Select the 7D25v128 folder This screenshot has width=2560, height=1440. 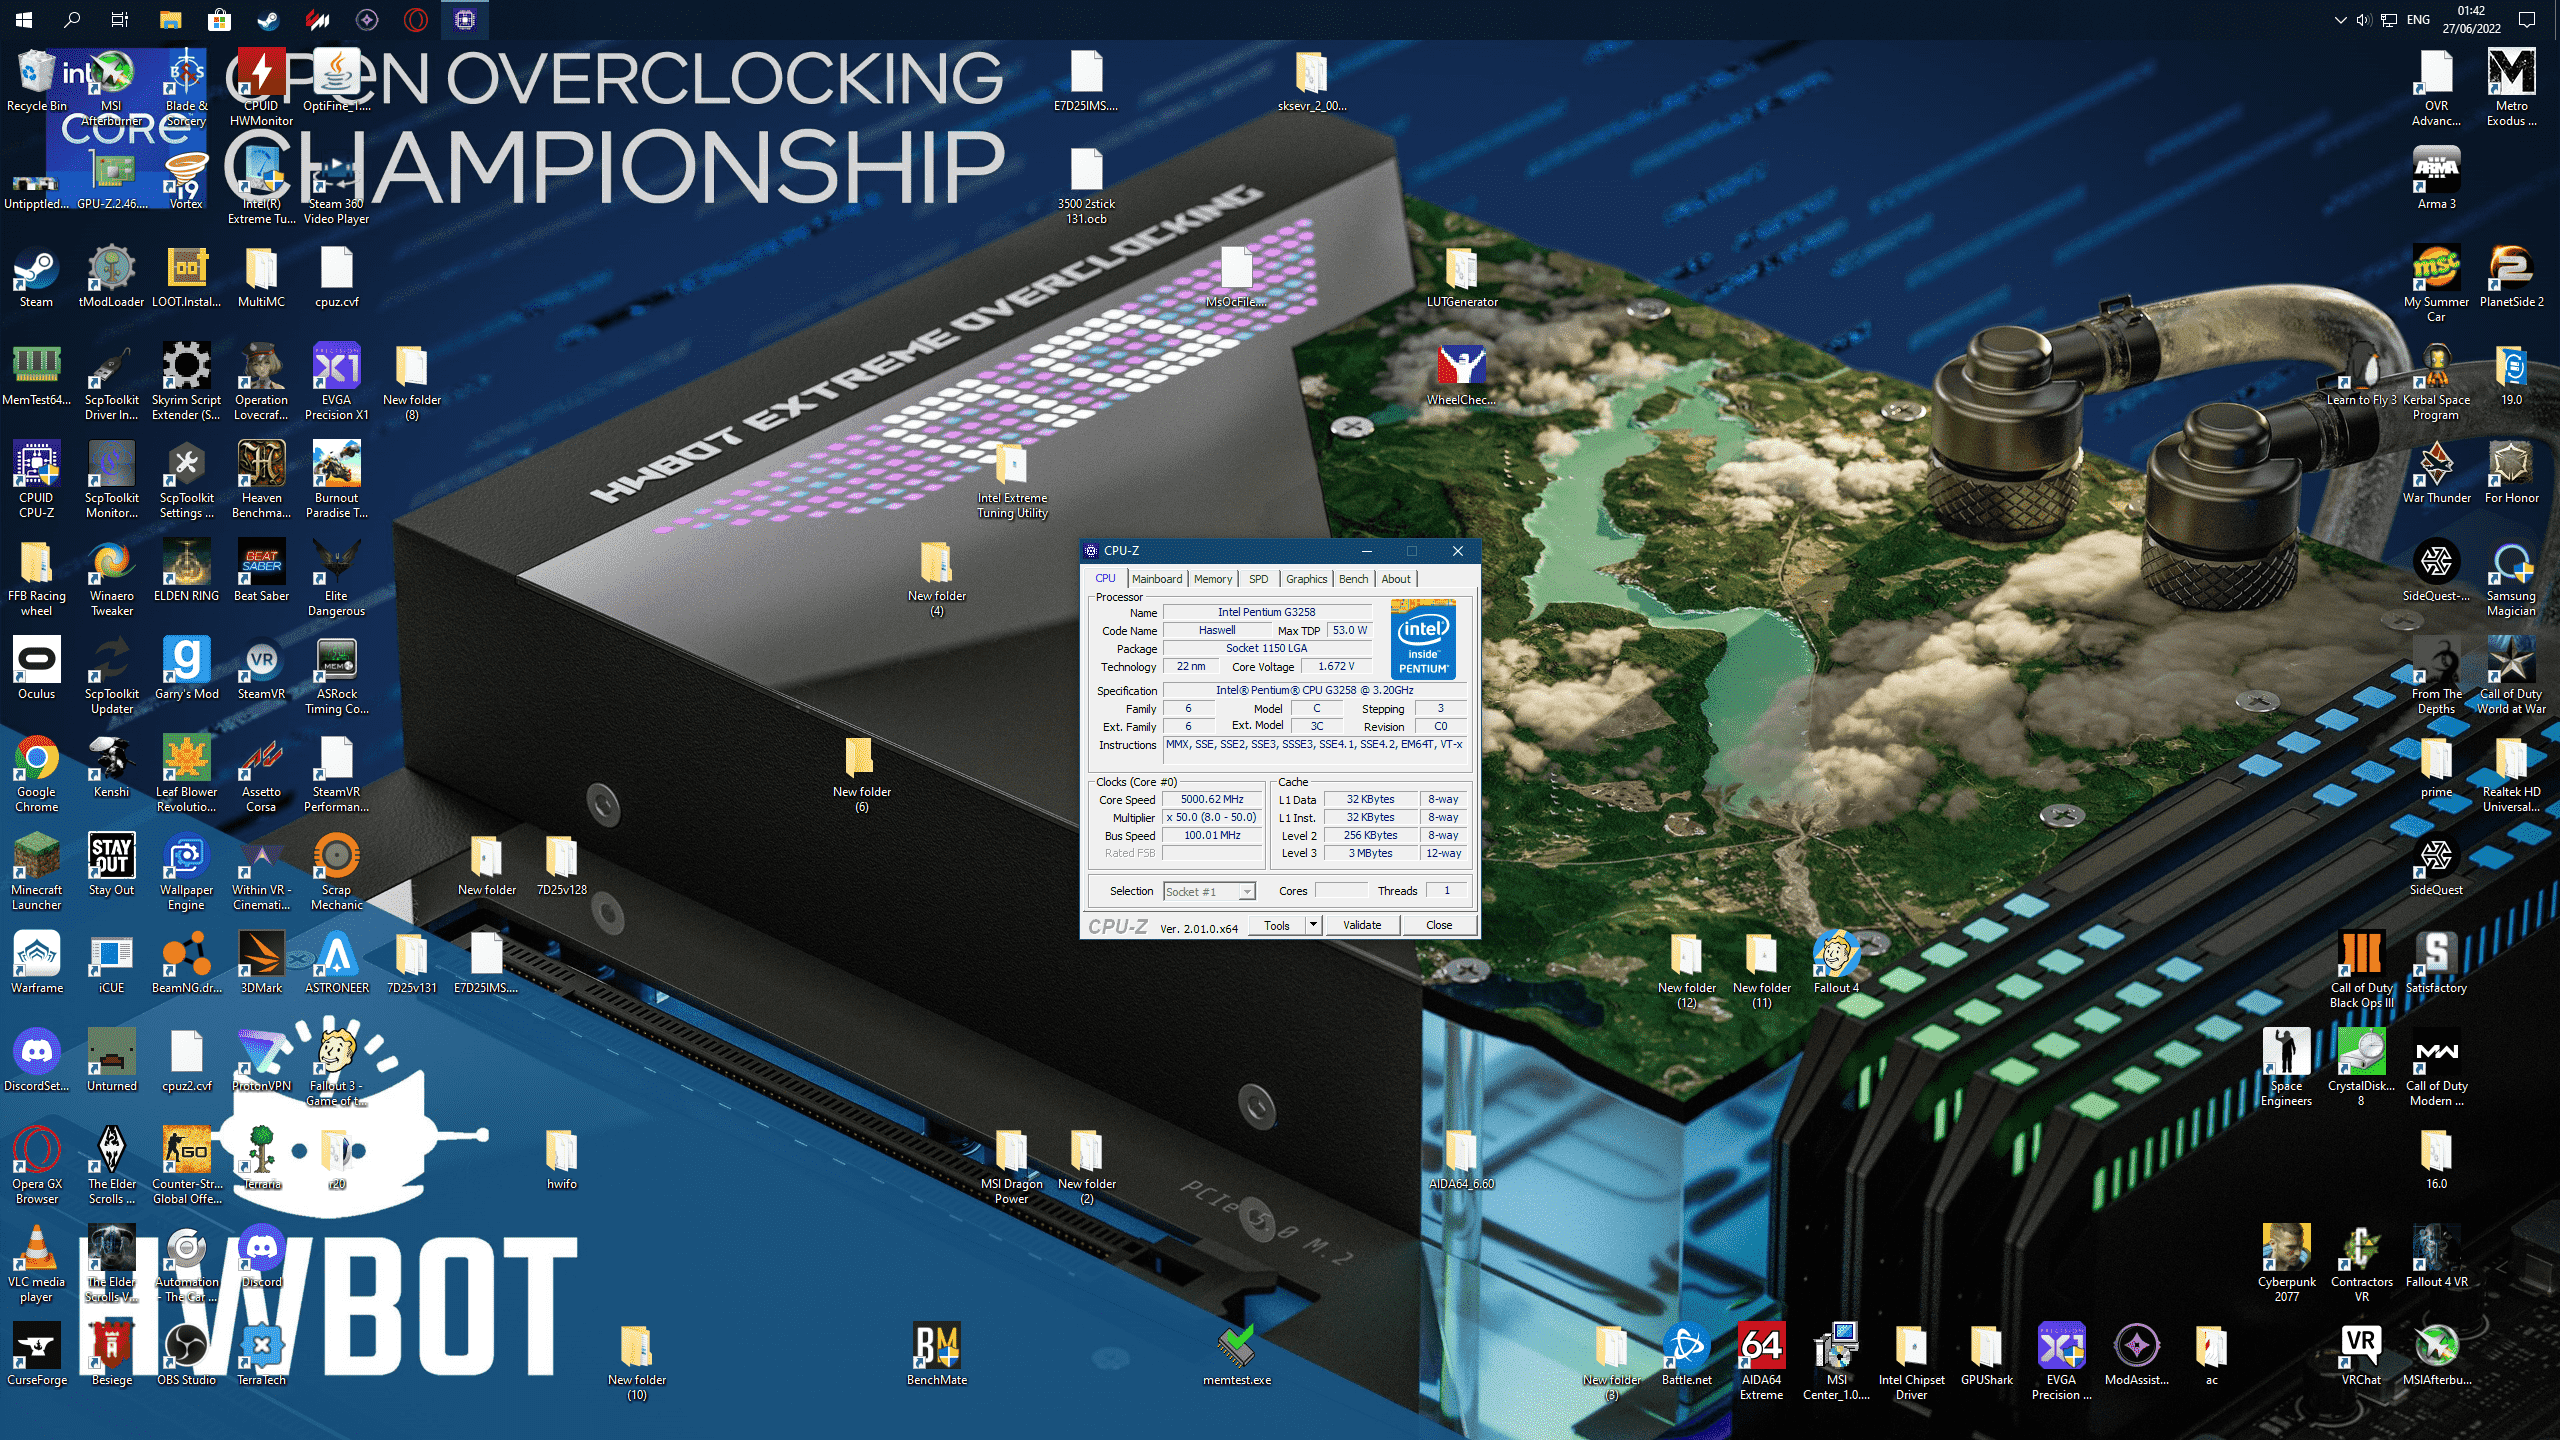tap(561, 865)
